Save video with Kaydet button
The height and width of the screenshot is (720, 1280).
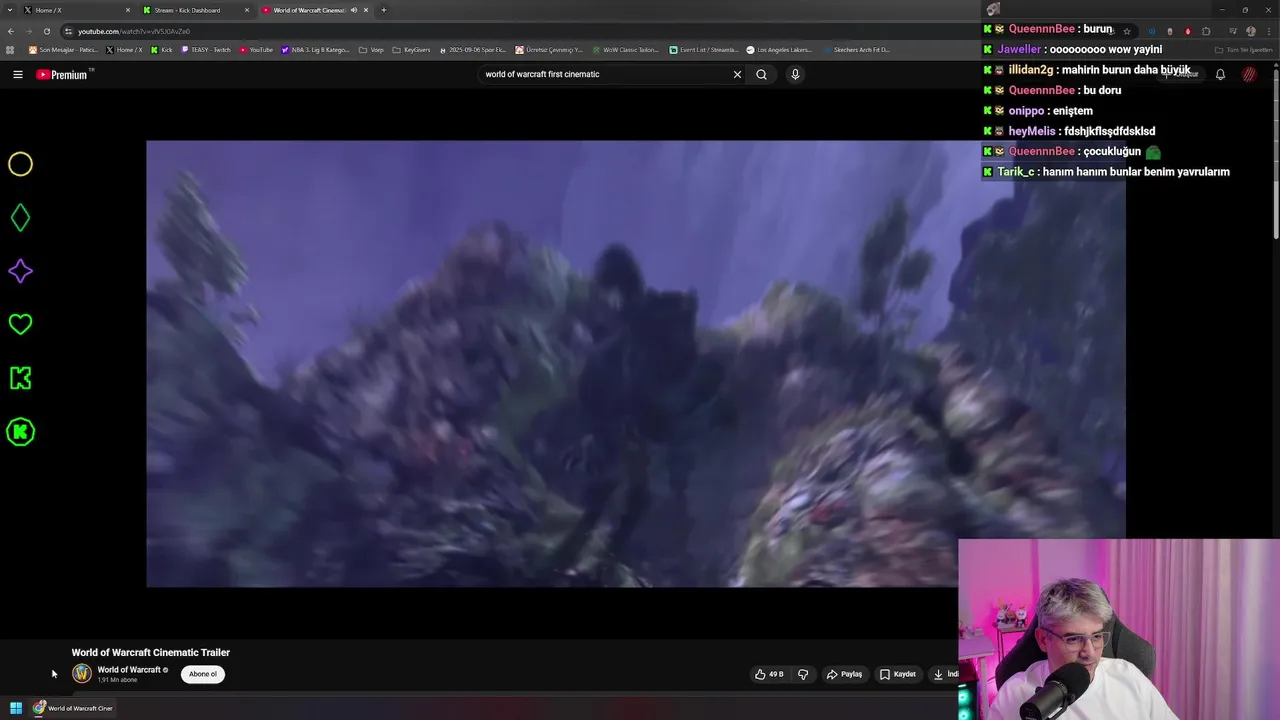tap(897, 674)
